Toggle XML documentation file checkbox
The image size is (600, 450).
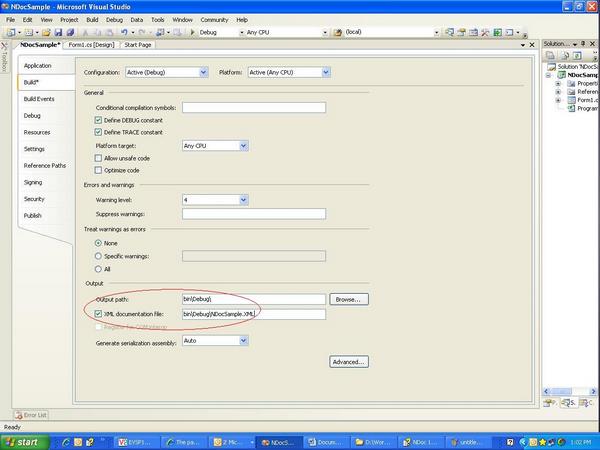tap(98, 314)
